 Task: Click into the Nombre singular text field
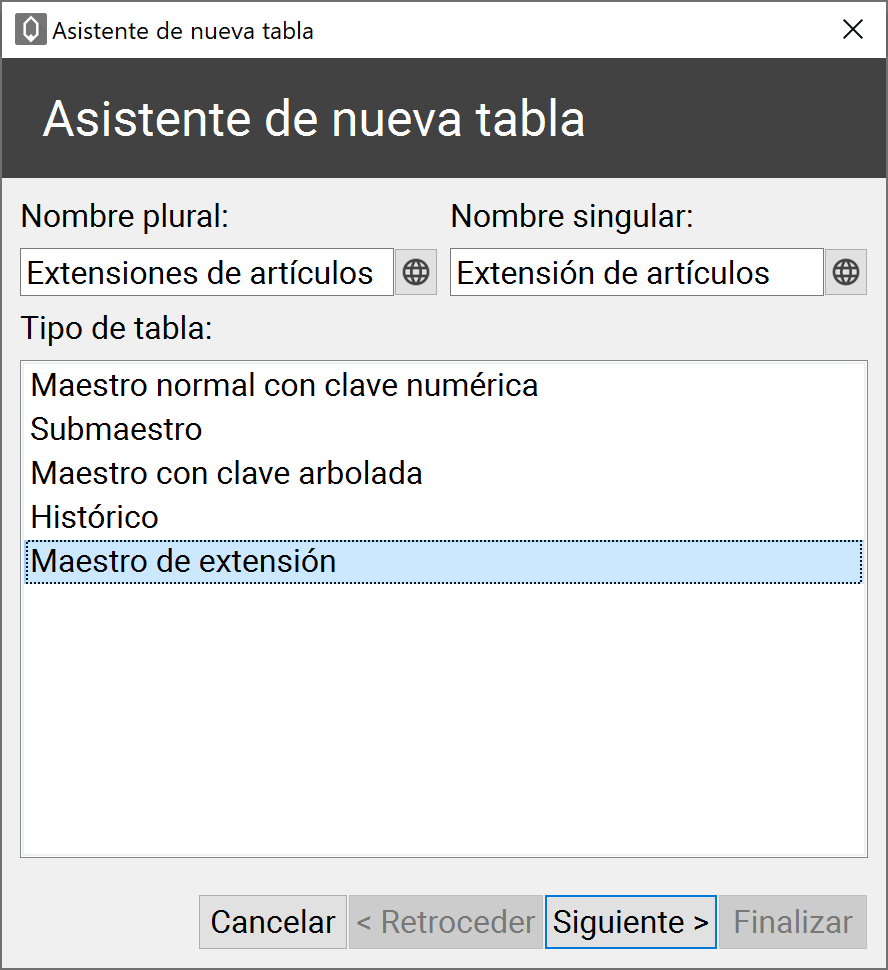636,273
